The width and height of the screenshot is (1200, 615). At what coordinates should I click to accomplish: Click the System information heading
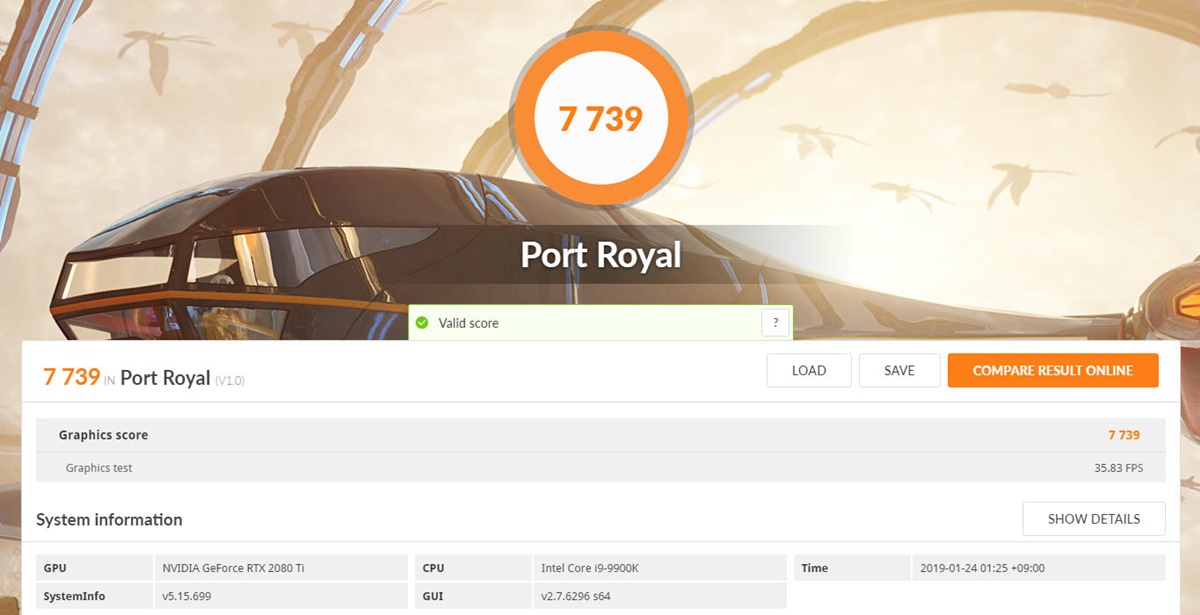[109, 520]
